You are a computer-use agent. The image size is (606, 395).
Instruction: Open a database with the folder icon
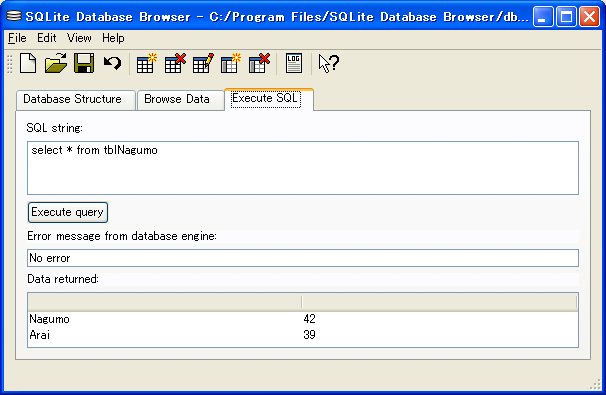(x=56, y=63)
